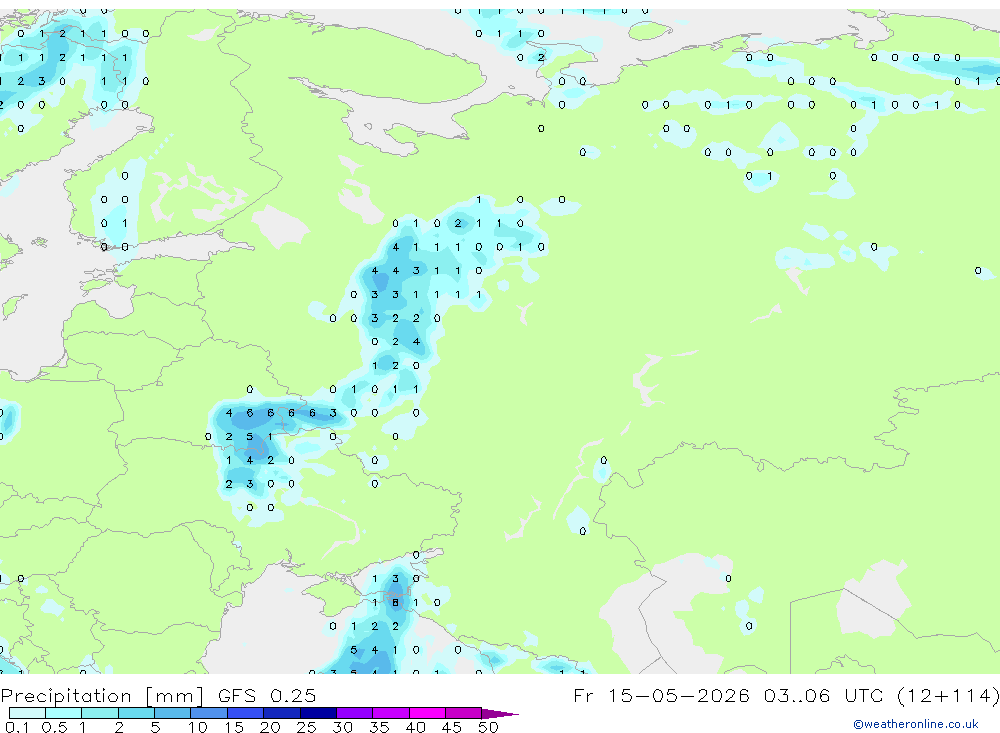Screen dimensions: 1000x733
Task: Select the magenta swatch between 40 and 45
Action: [427, 713]
